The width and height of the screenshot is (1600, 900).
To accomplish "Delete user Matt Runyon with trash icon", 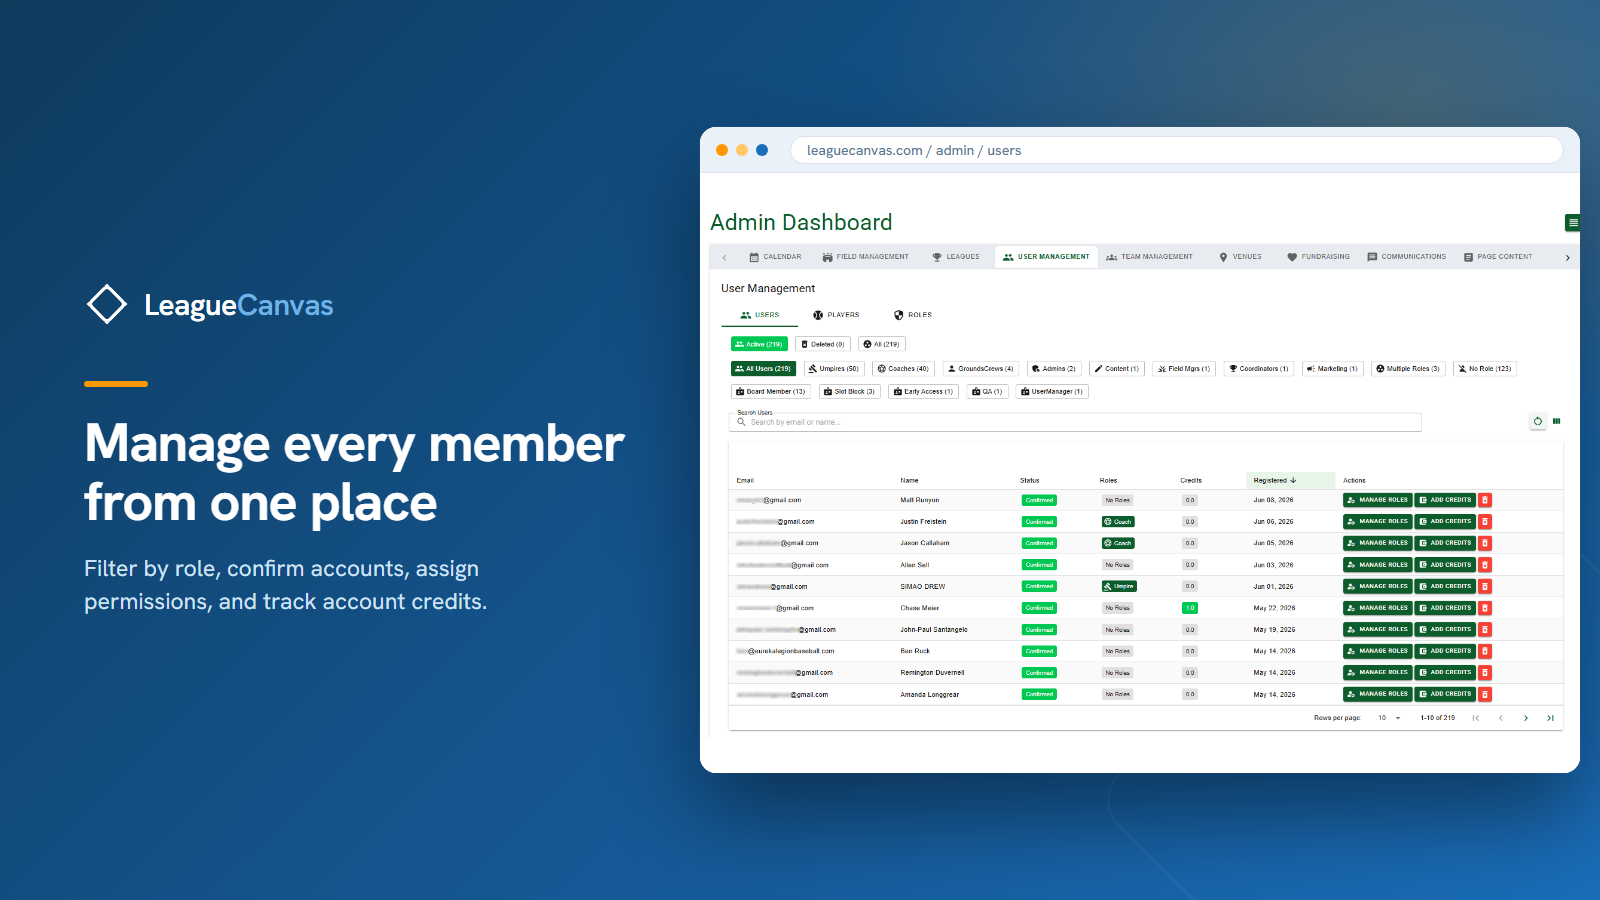I will point(1485,500).
